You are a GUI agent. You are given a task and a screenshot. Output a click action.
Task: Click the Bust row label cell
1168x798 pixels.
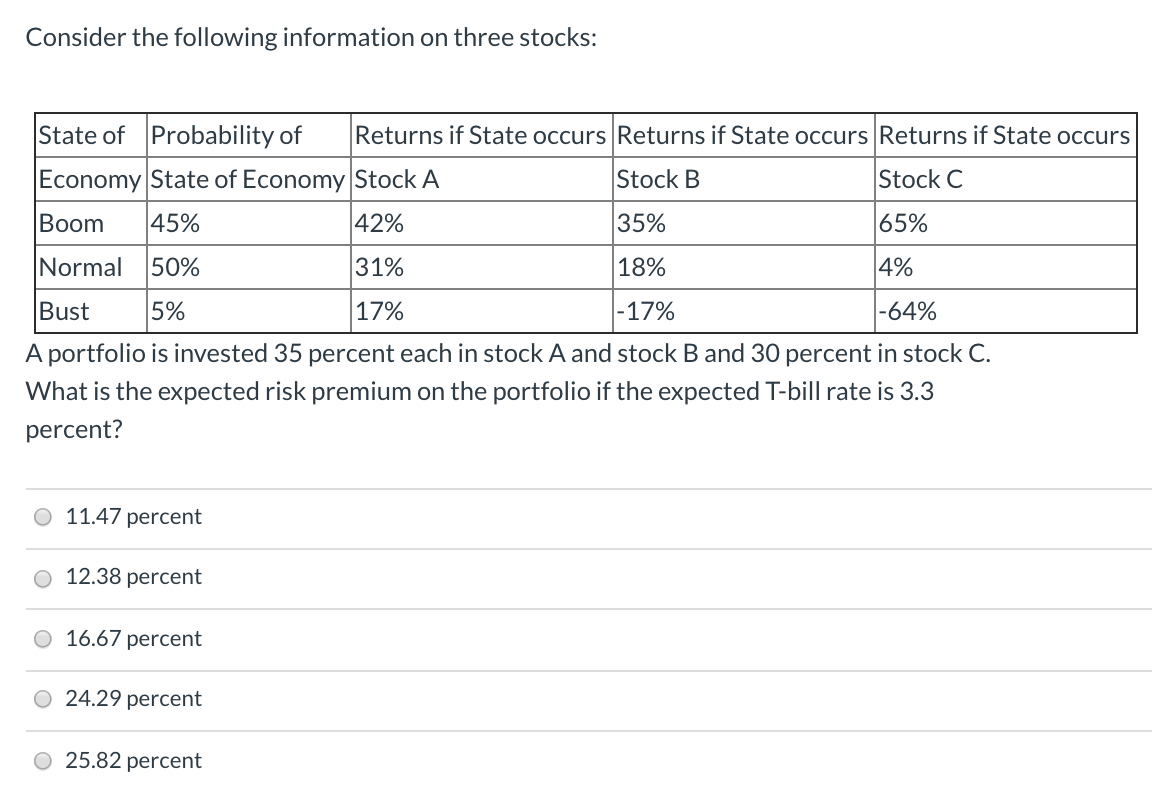63,312
